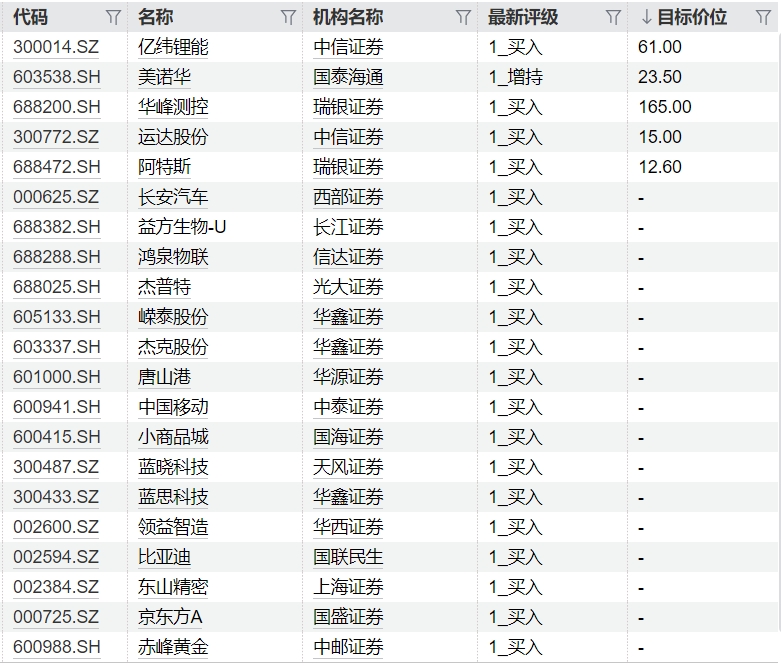Open filter for 机构名称 column
Image resolution: width=781 pixels, height=666 pixels.
click(x=463, y=17)
